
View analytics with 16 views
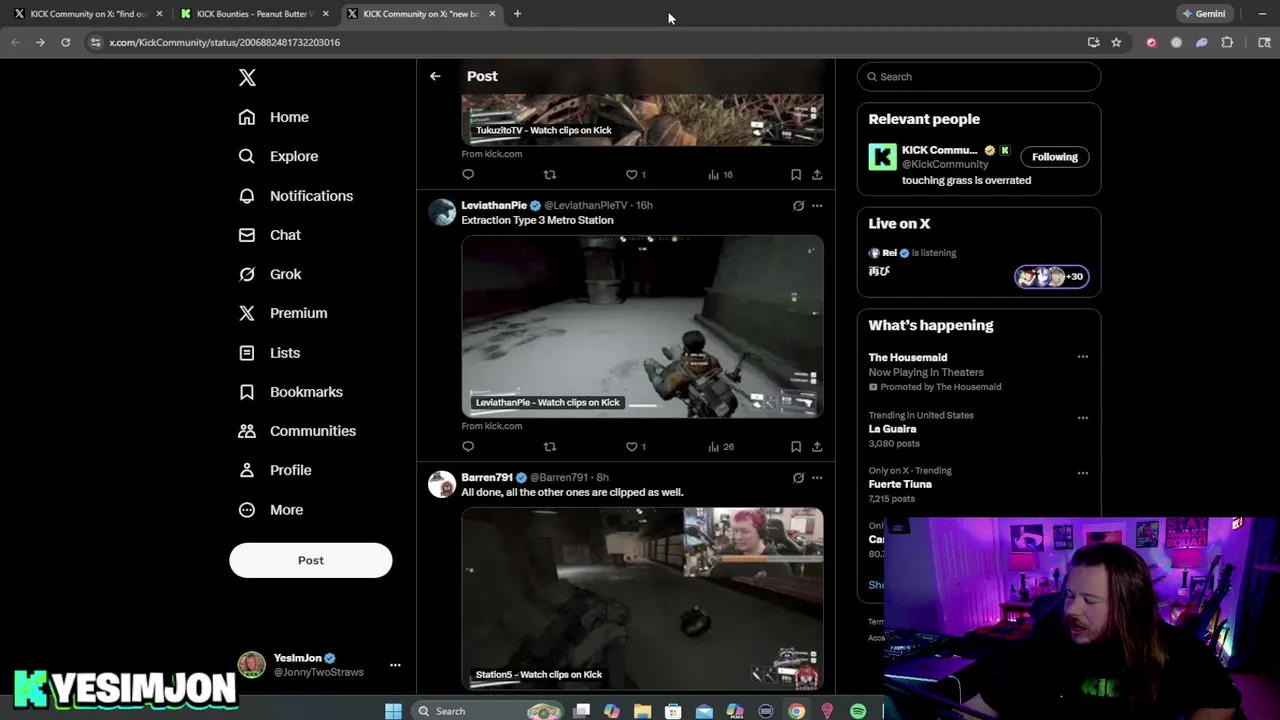pos(720,174)
